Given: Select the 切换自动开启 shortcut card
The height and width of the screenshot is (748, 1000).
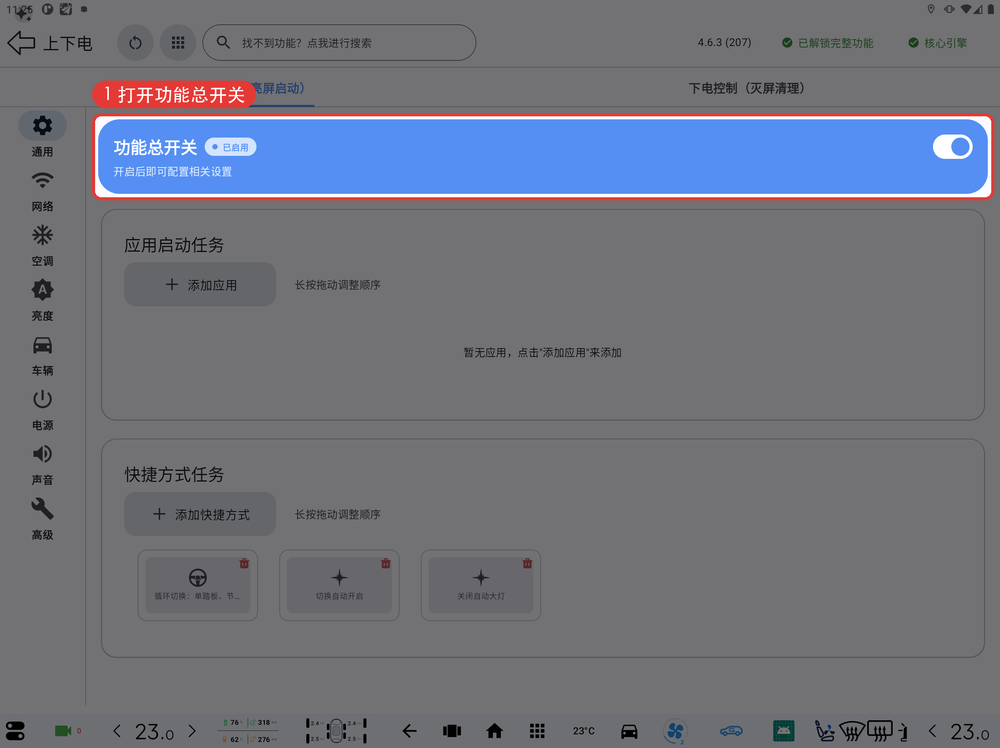Looking at the screenshot, I should pos(339,585).
